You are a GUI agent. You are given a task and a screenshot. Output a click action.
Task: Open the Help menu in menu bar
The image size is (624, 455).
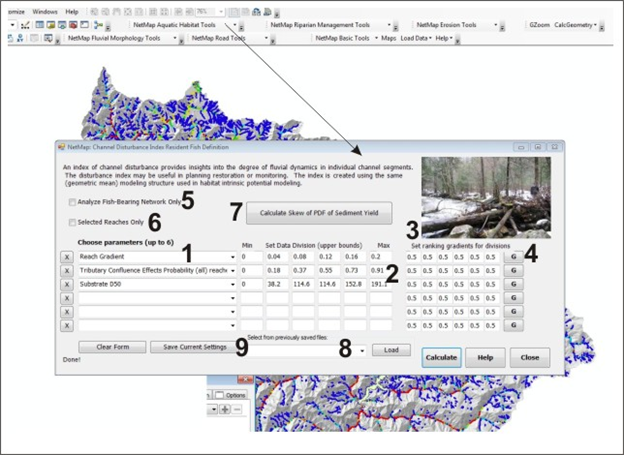click(x=72, y=11)
